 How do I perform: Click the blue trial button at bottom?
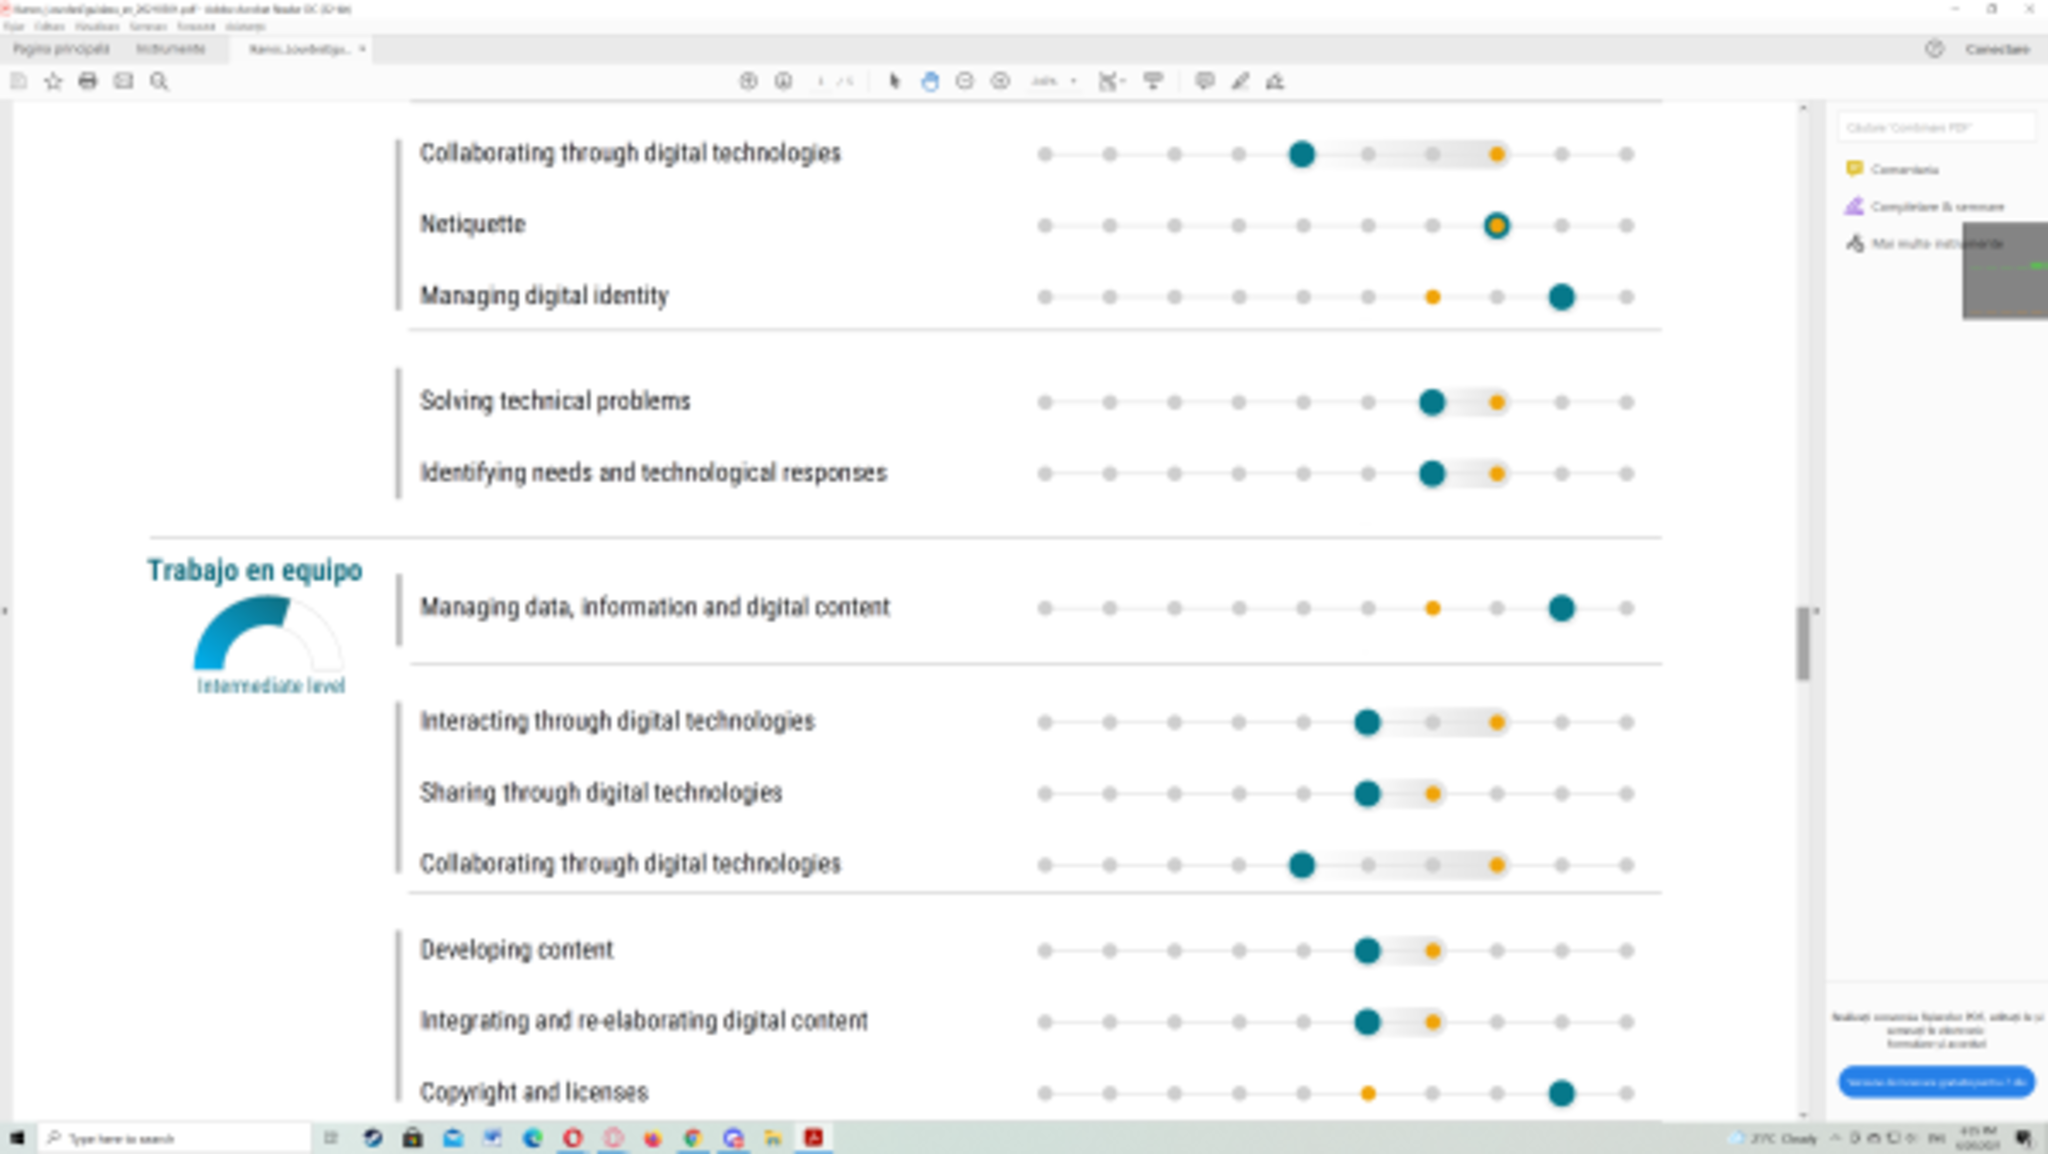(1936, 1082)
